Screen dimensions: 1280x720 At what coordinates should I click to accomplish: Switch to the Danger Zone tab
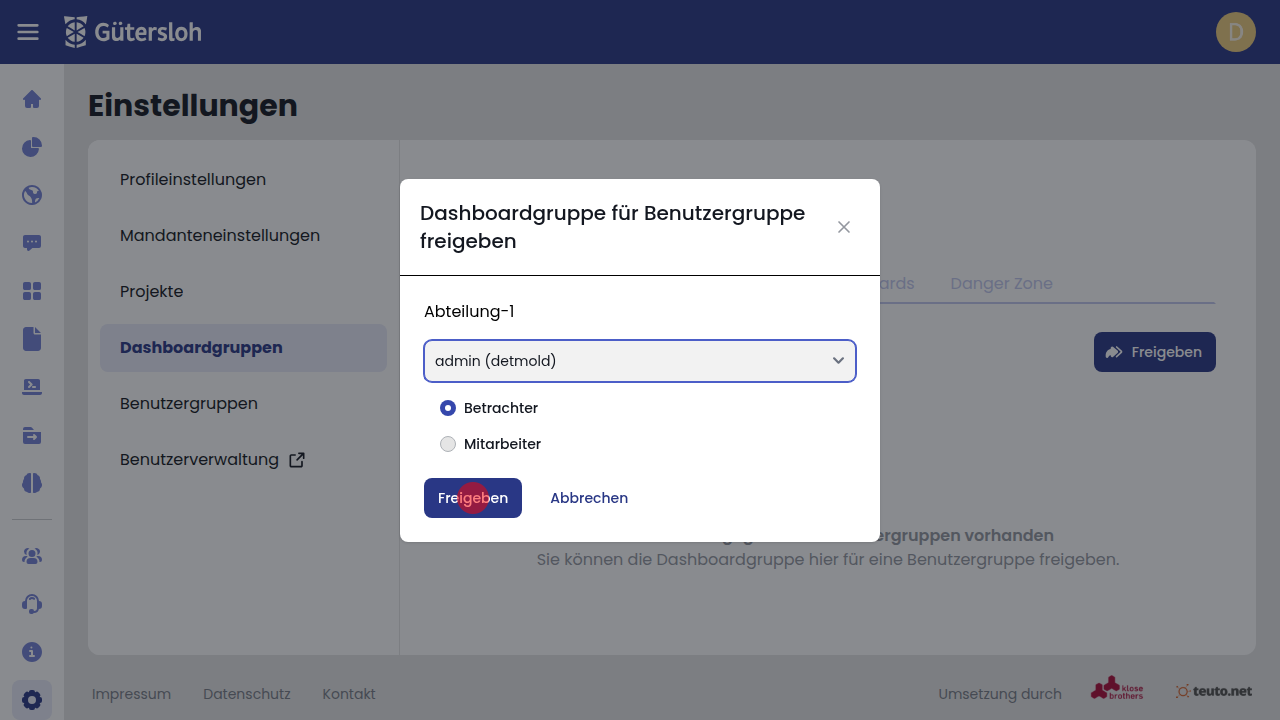coord(1001,284)
